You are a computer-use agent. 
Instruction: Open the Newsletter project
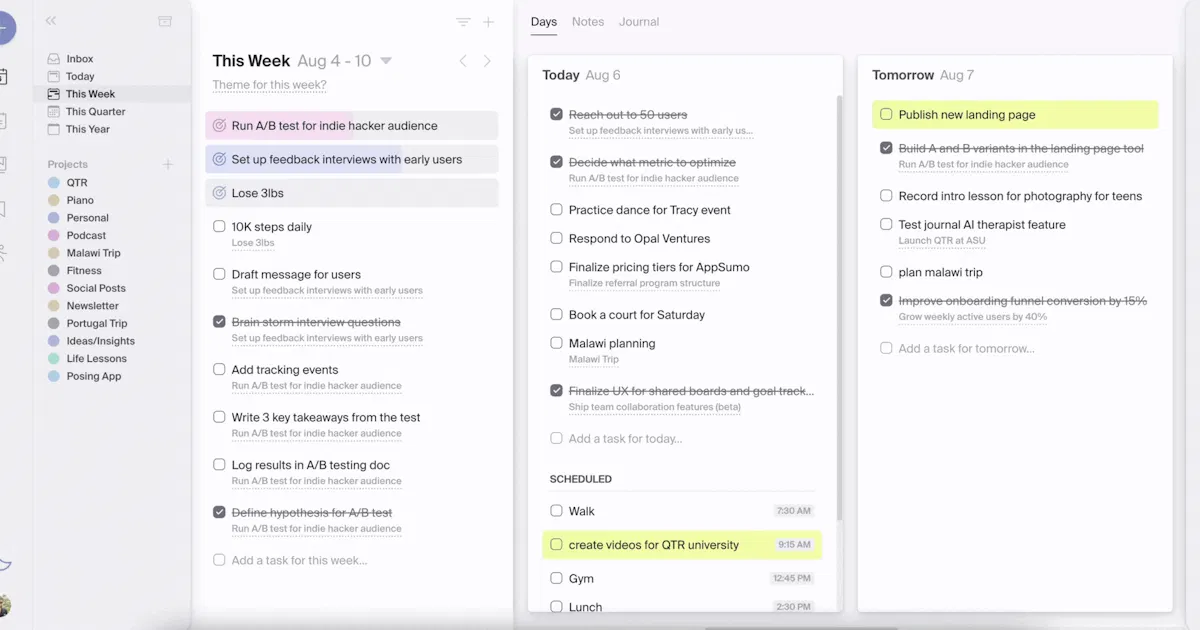tap(92, 306)
